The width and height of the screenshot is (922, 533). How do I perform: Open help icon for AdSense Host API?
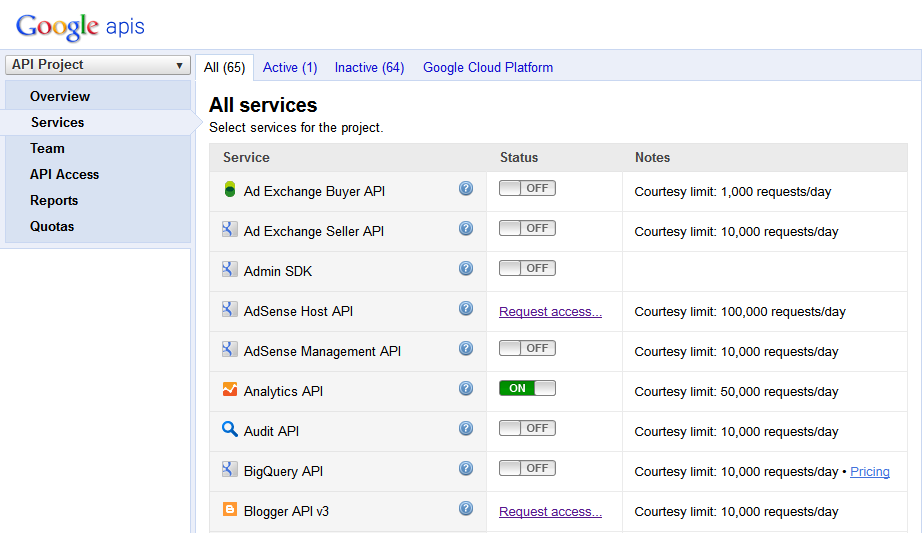[x=466, y=308]
